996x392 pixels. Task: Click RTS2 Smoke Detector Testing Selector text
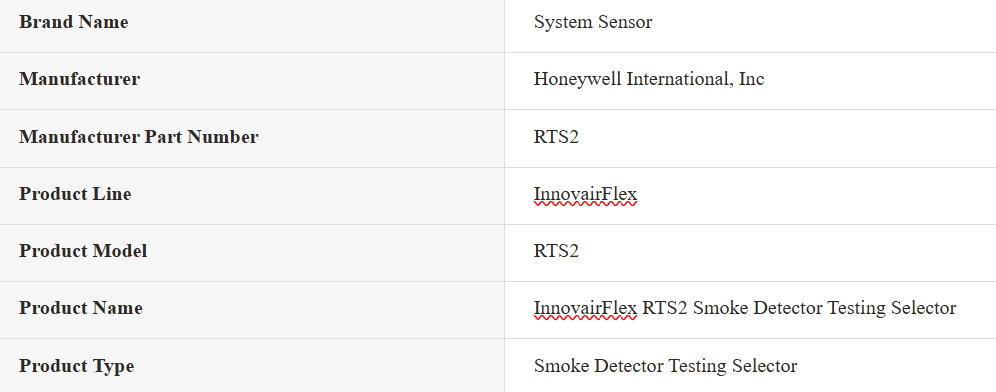pyautogui.click(x=799, y=308)
